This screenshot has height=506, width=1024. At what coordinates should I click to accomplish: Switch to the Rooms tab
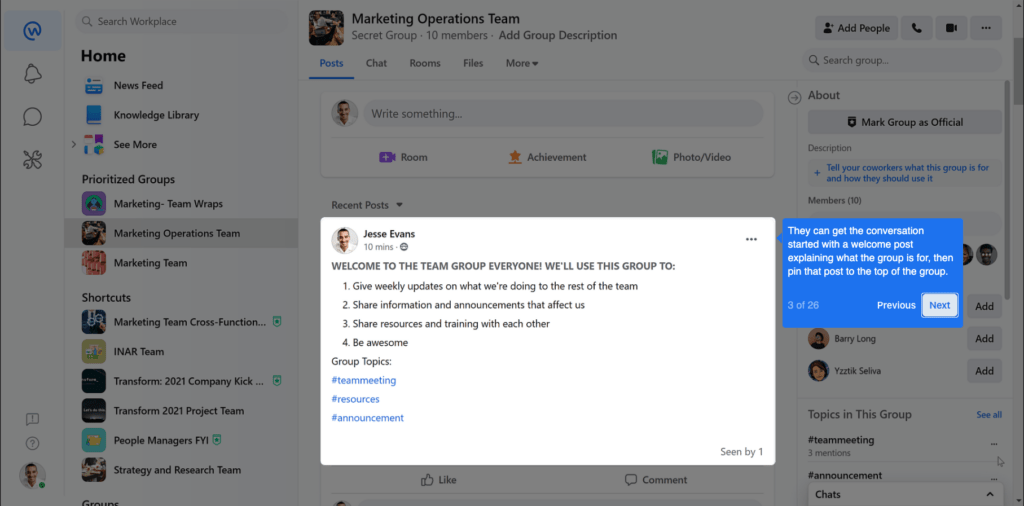click(425, 63)
